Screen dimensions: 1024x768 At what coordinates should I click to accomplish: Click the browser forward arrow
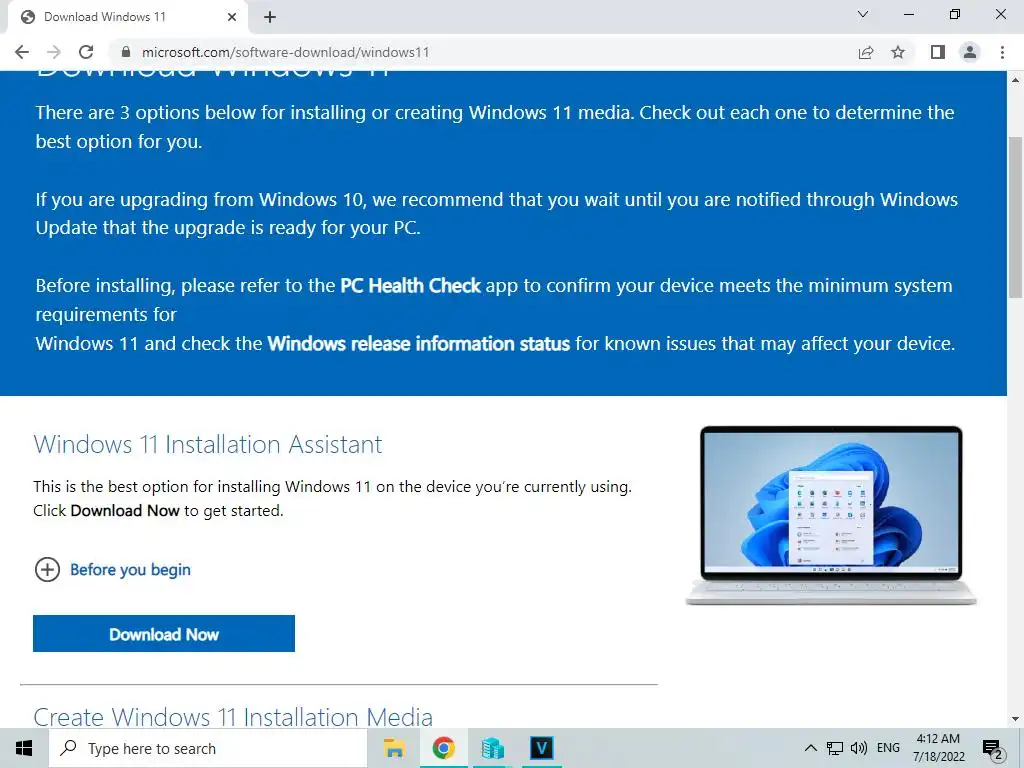(54, 52)
